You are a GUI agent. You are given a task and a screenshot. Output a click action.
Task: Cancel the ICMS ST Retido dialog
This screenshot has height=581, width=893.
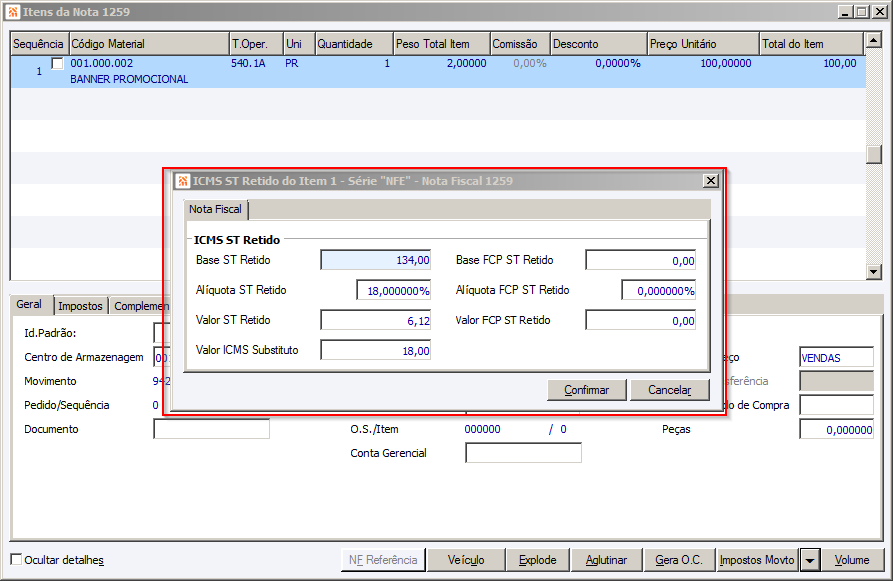(x=670, y=390)
